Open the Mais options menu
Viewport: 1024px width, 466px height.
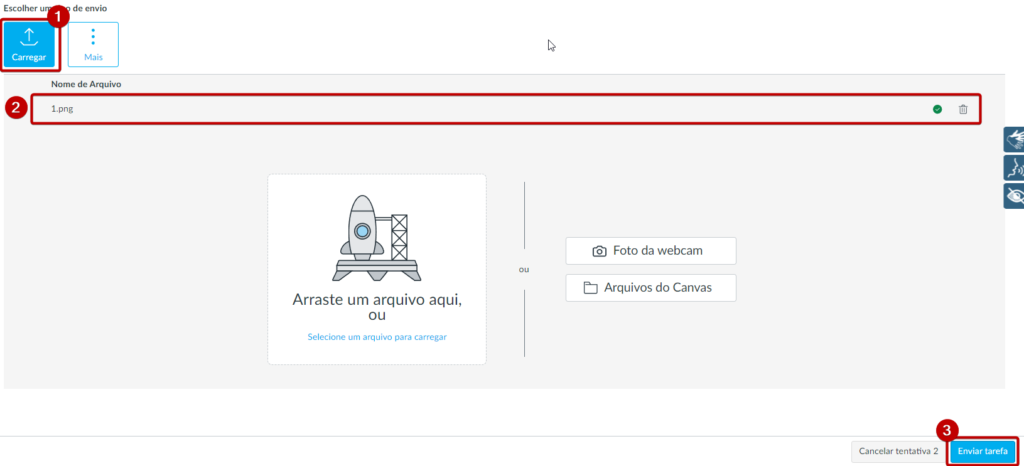pyautogui.click(x=93, y=45)
